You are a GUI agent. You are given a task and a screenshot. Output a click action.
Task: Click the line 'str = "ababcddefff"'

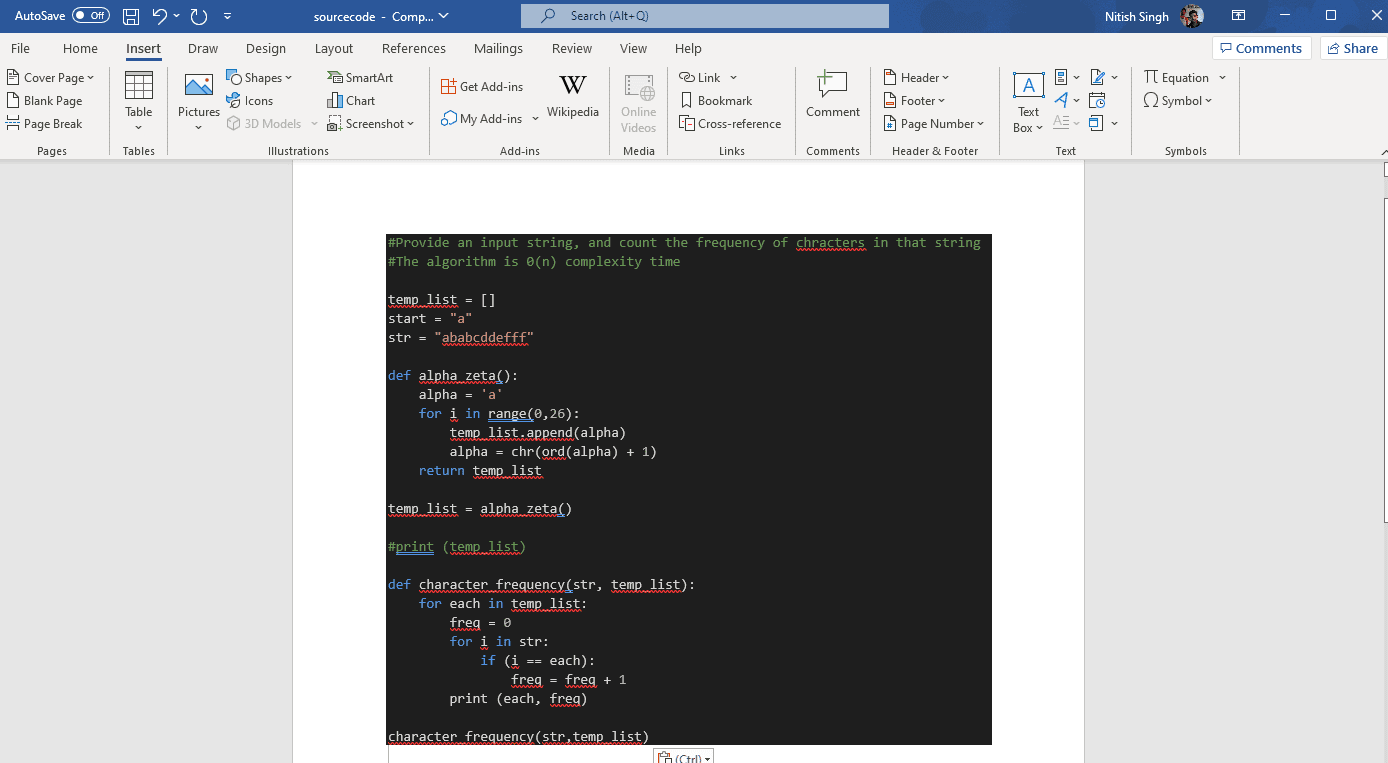(461, 337)
